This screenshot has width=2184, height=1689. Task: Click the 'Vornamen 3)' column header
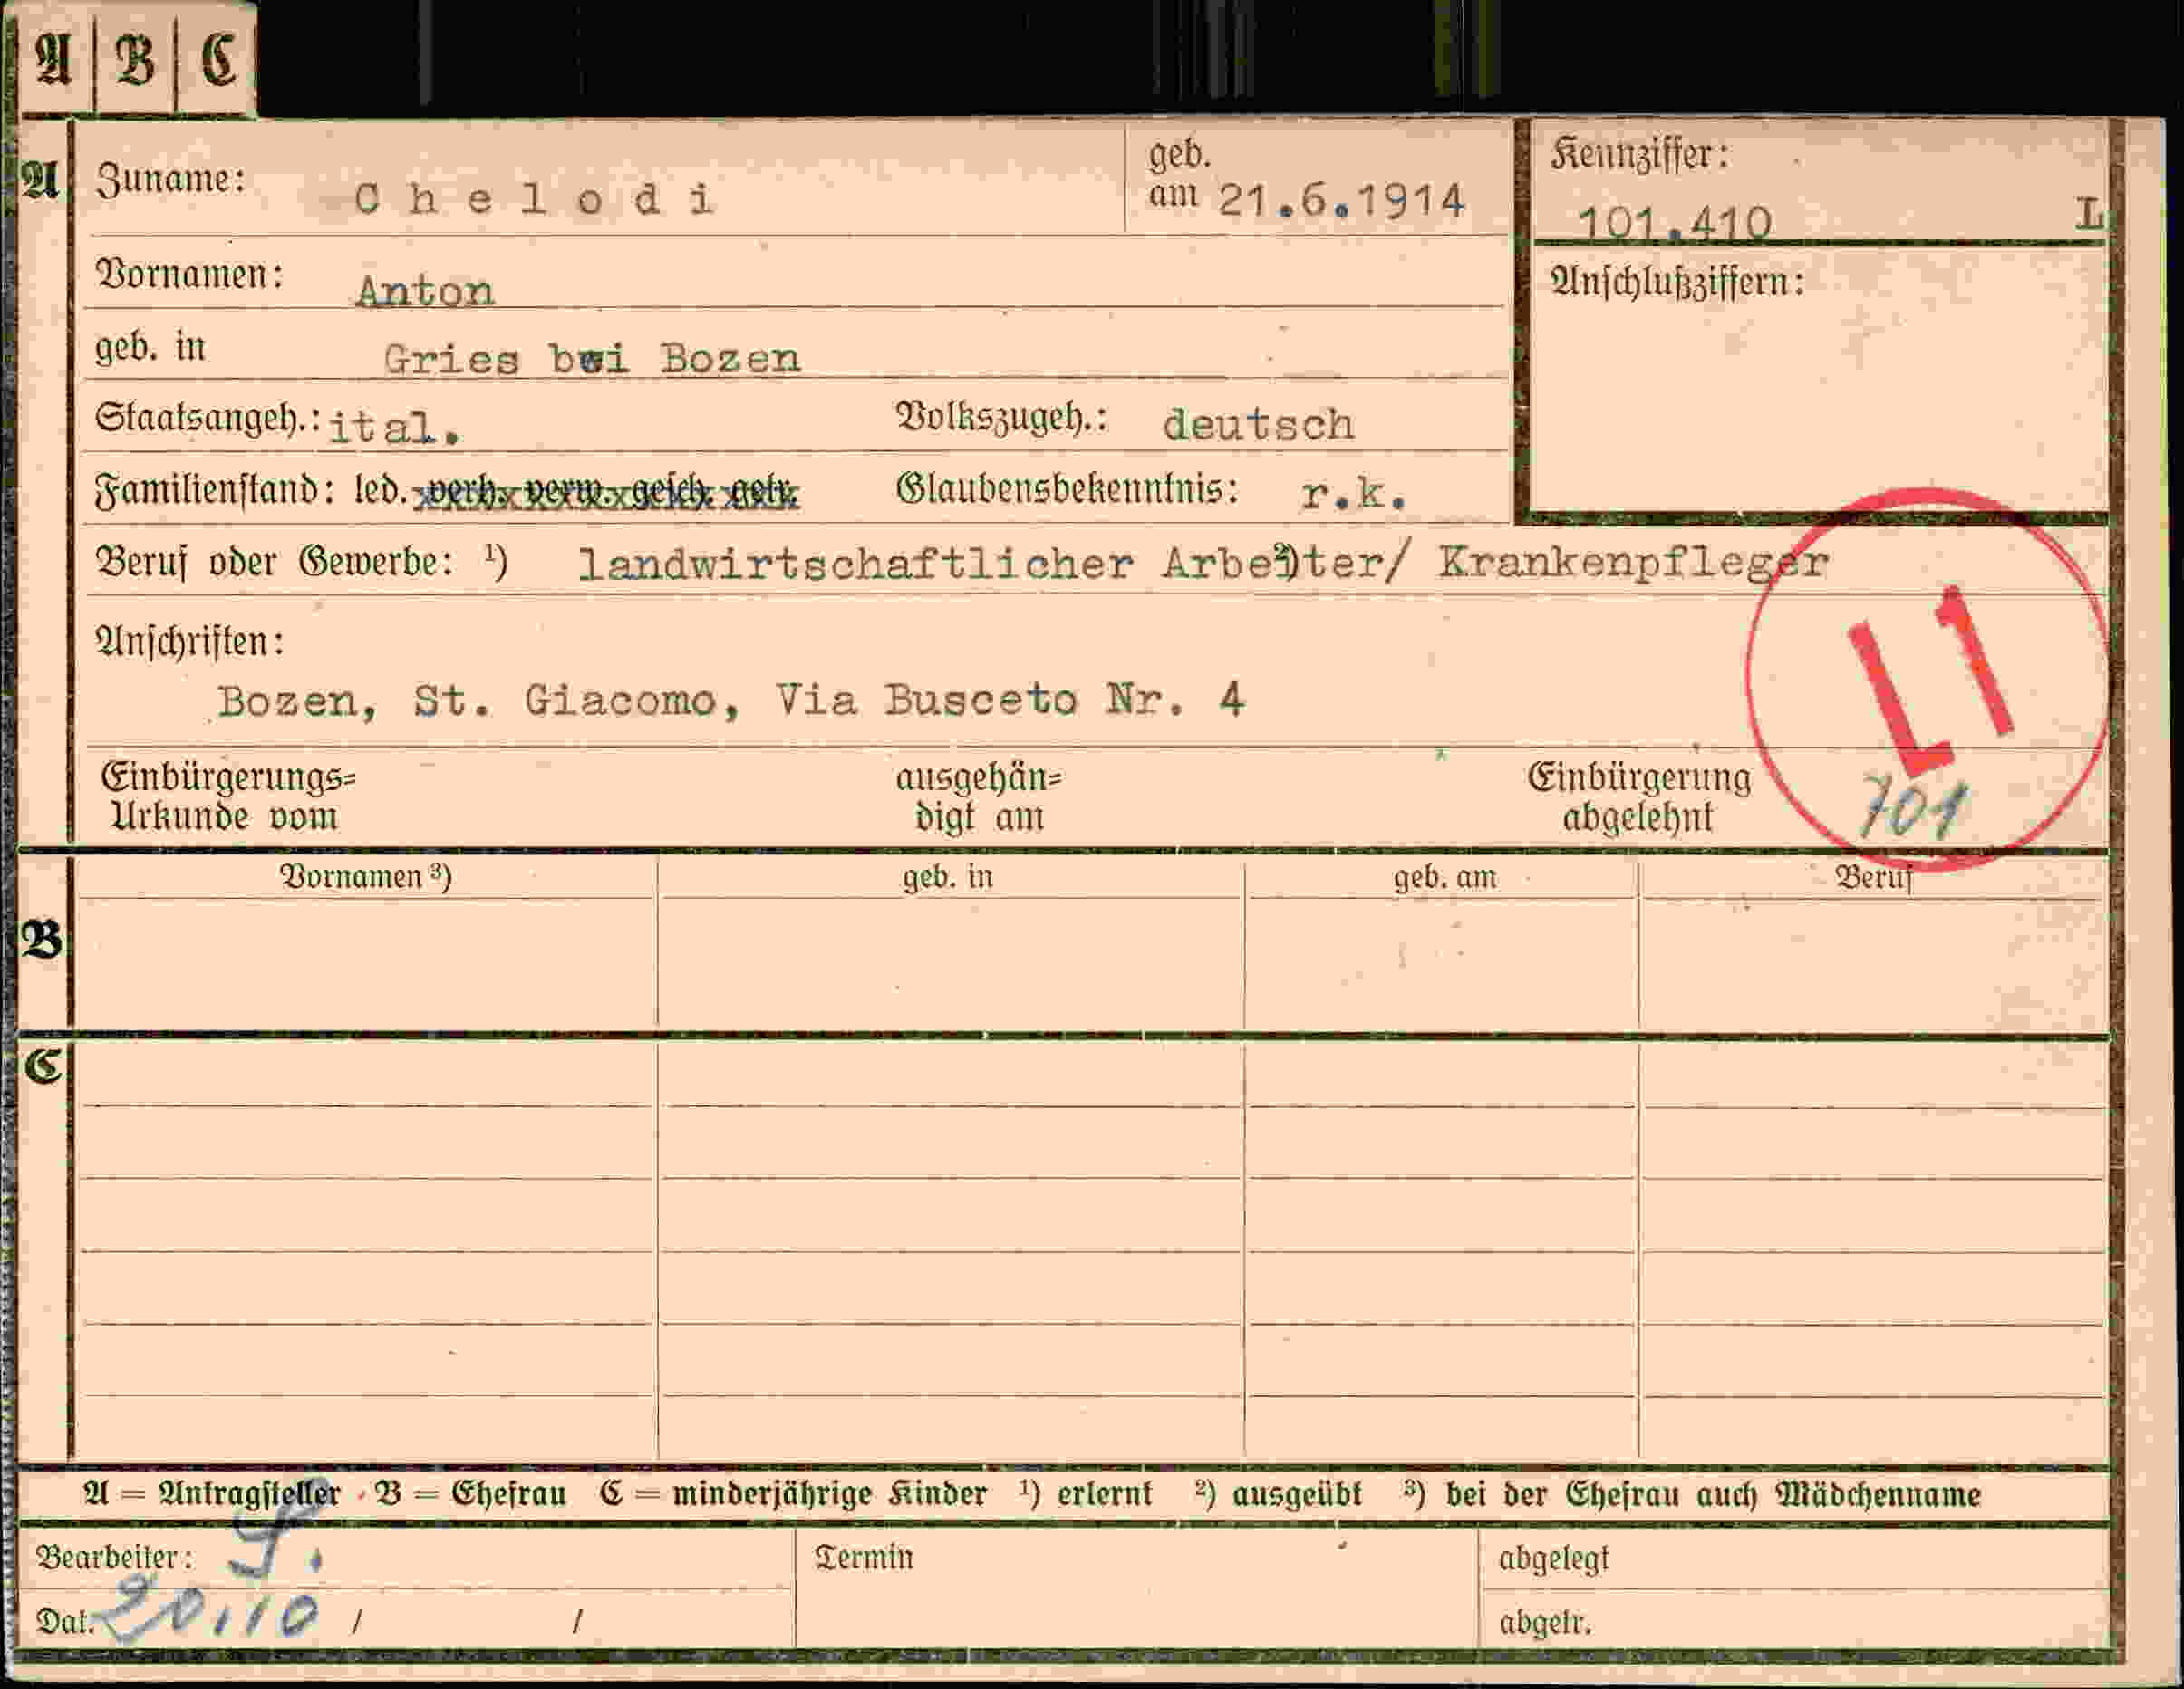[366, 877]
